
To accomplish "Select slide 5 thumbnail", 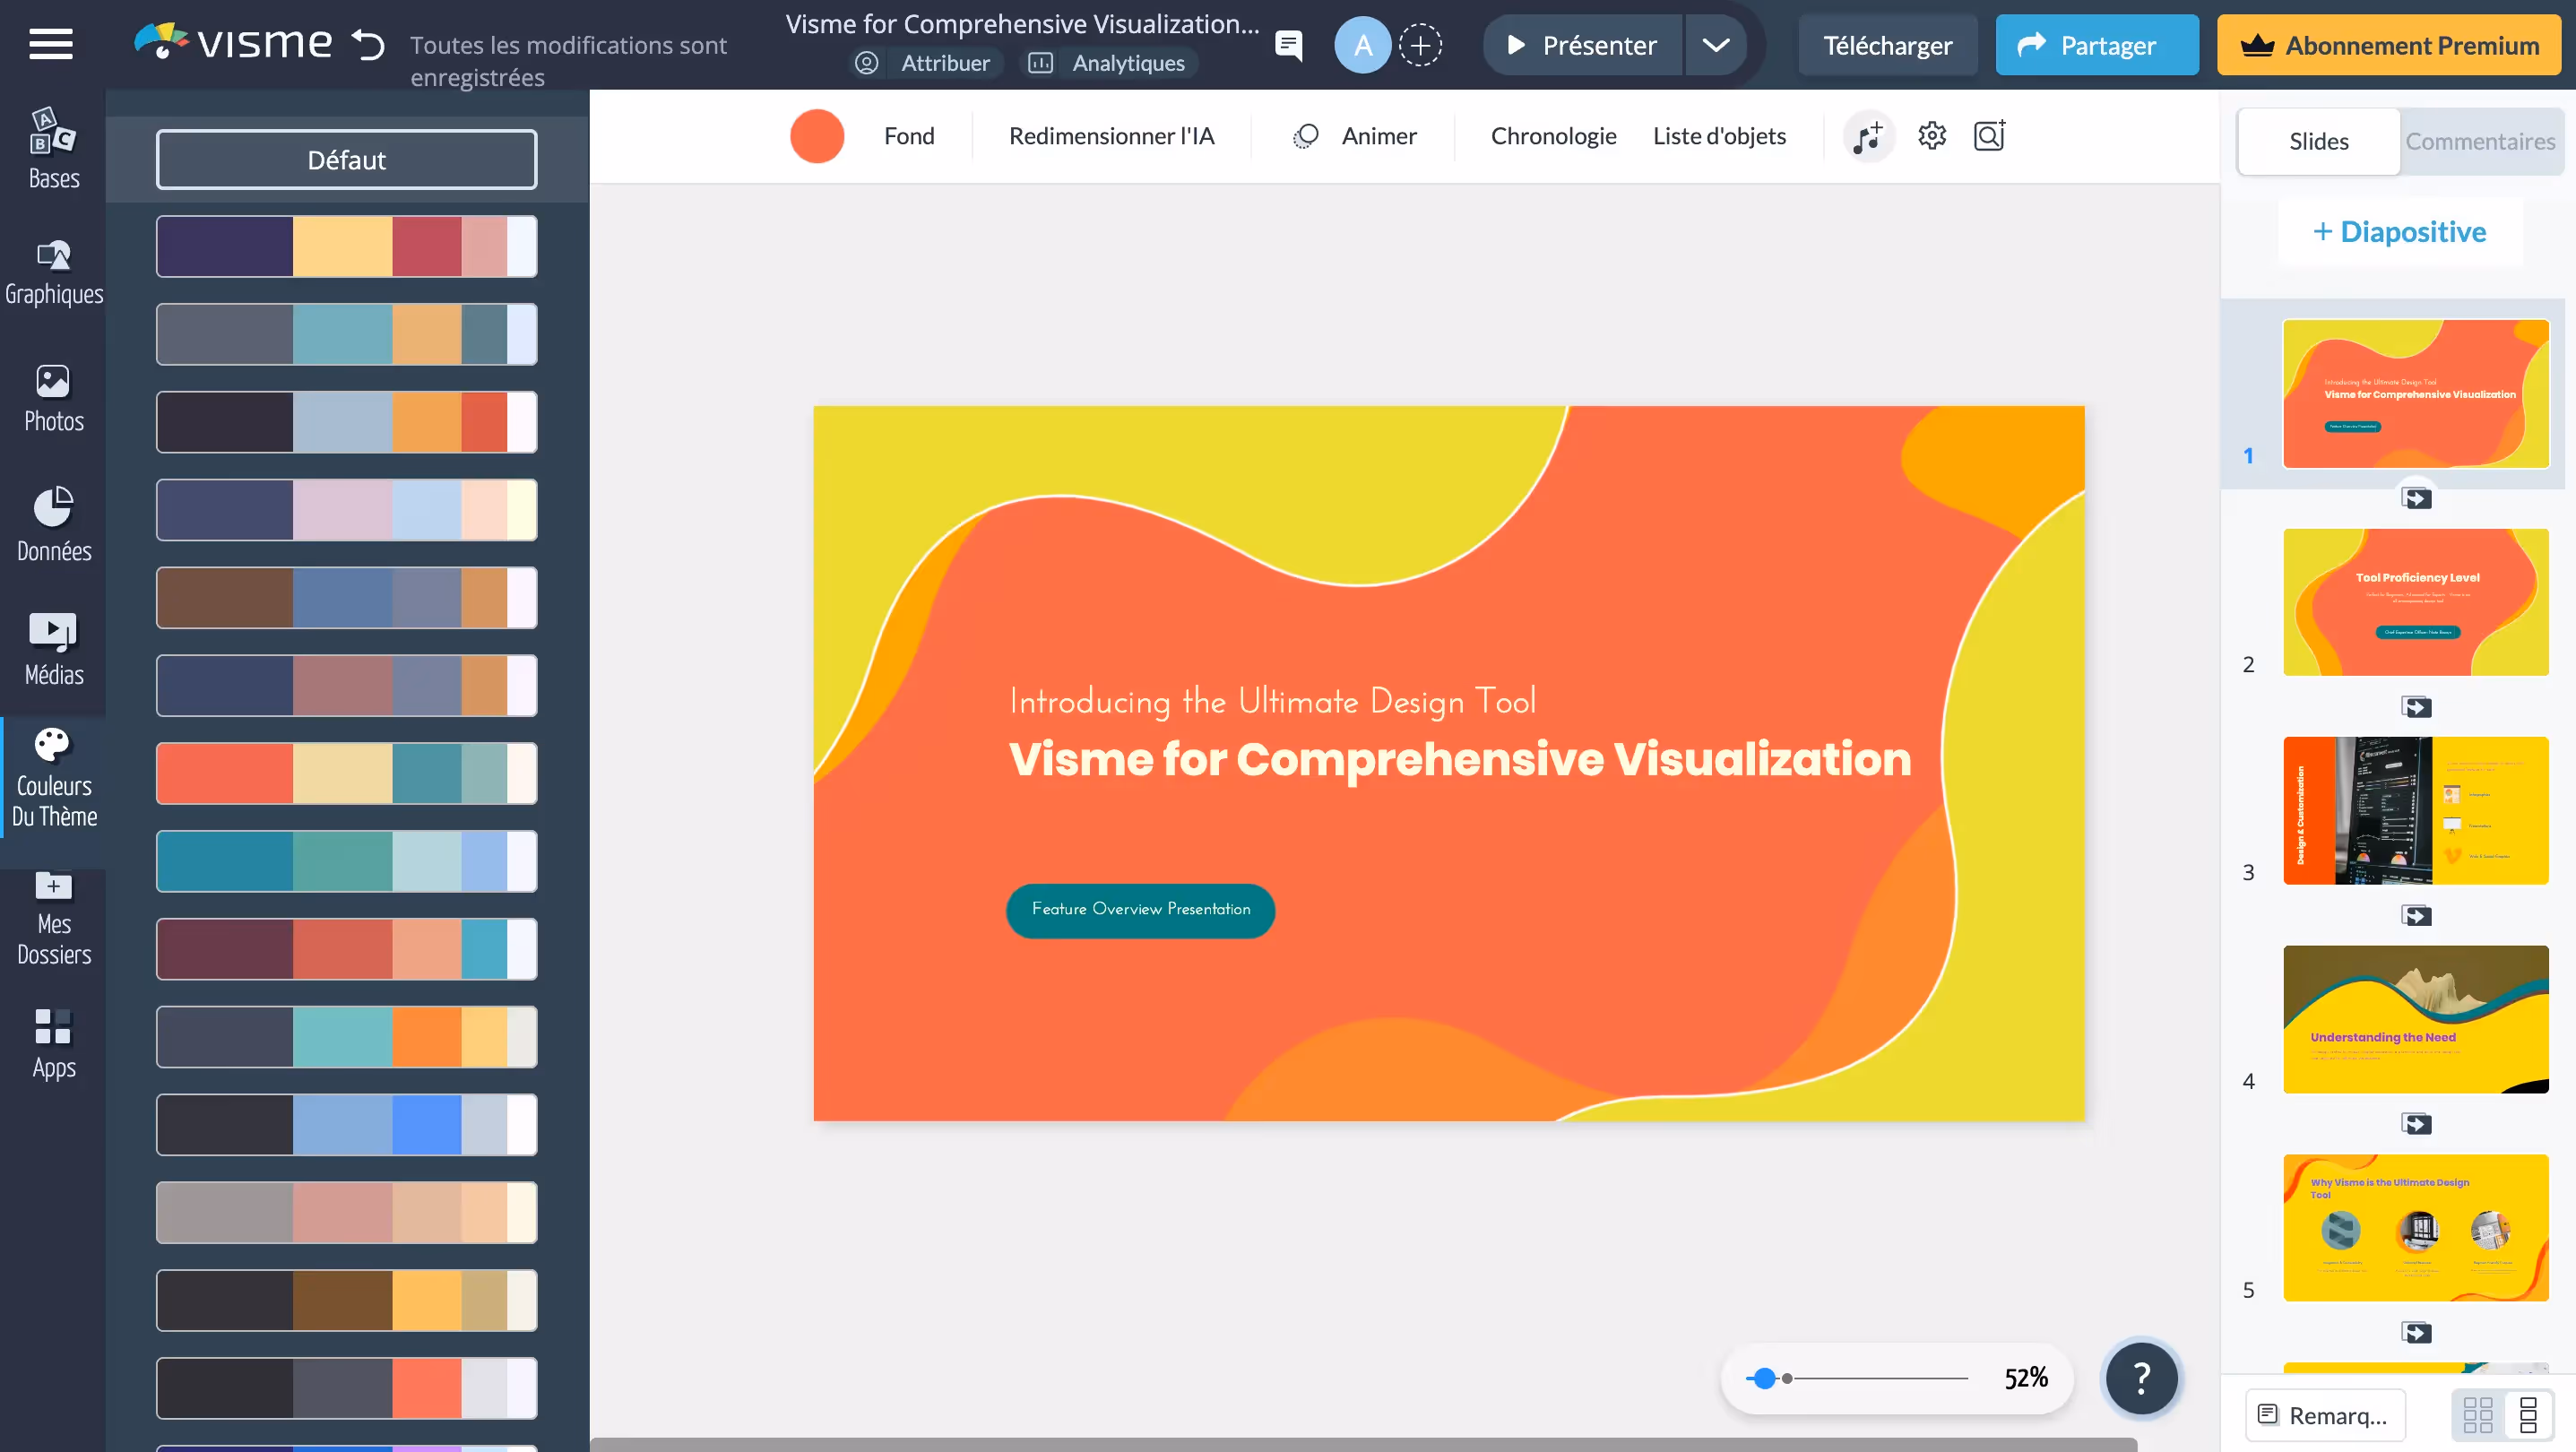I will [x=2416, y=1228].
